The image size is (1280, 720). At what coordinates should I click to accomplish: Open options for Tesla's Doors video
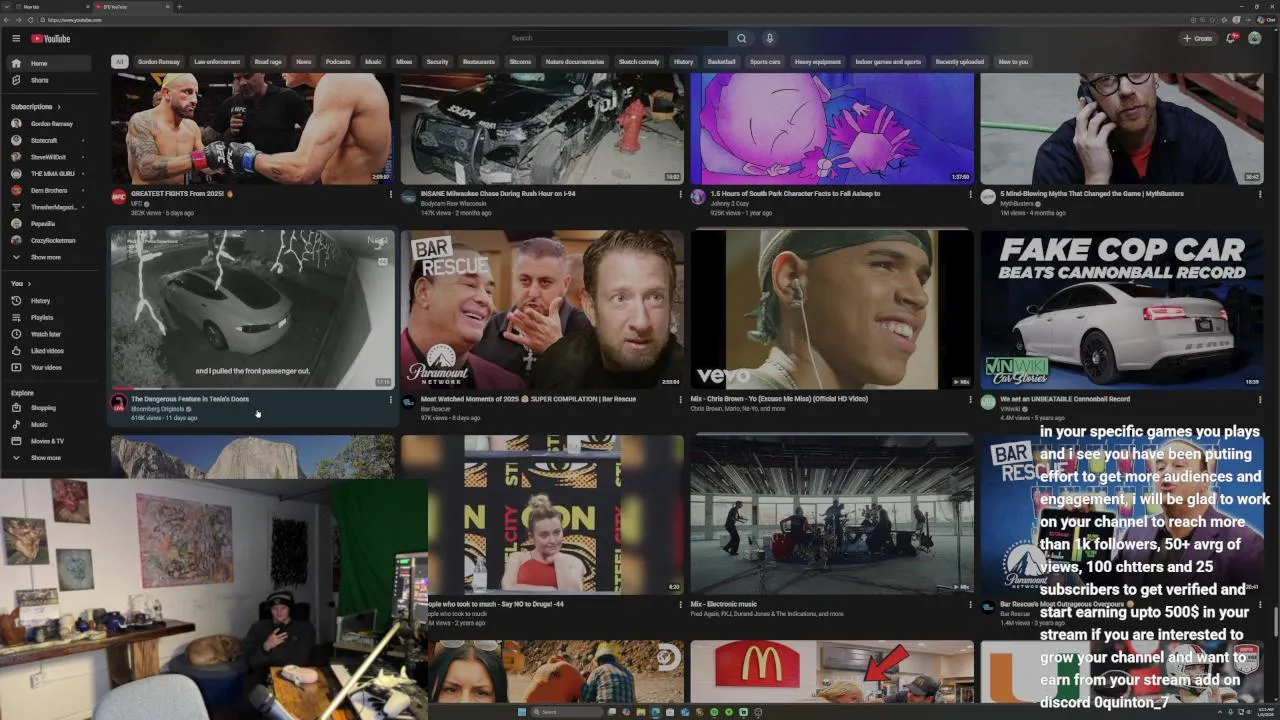(391, 400)
